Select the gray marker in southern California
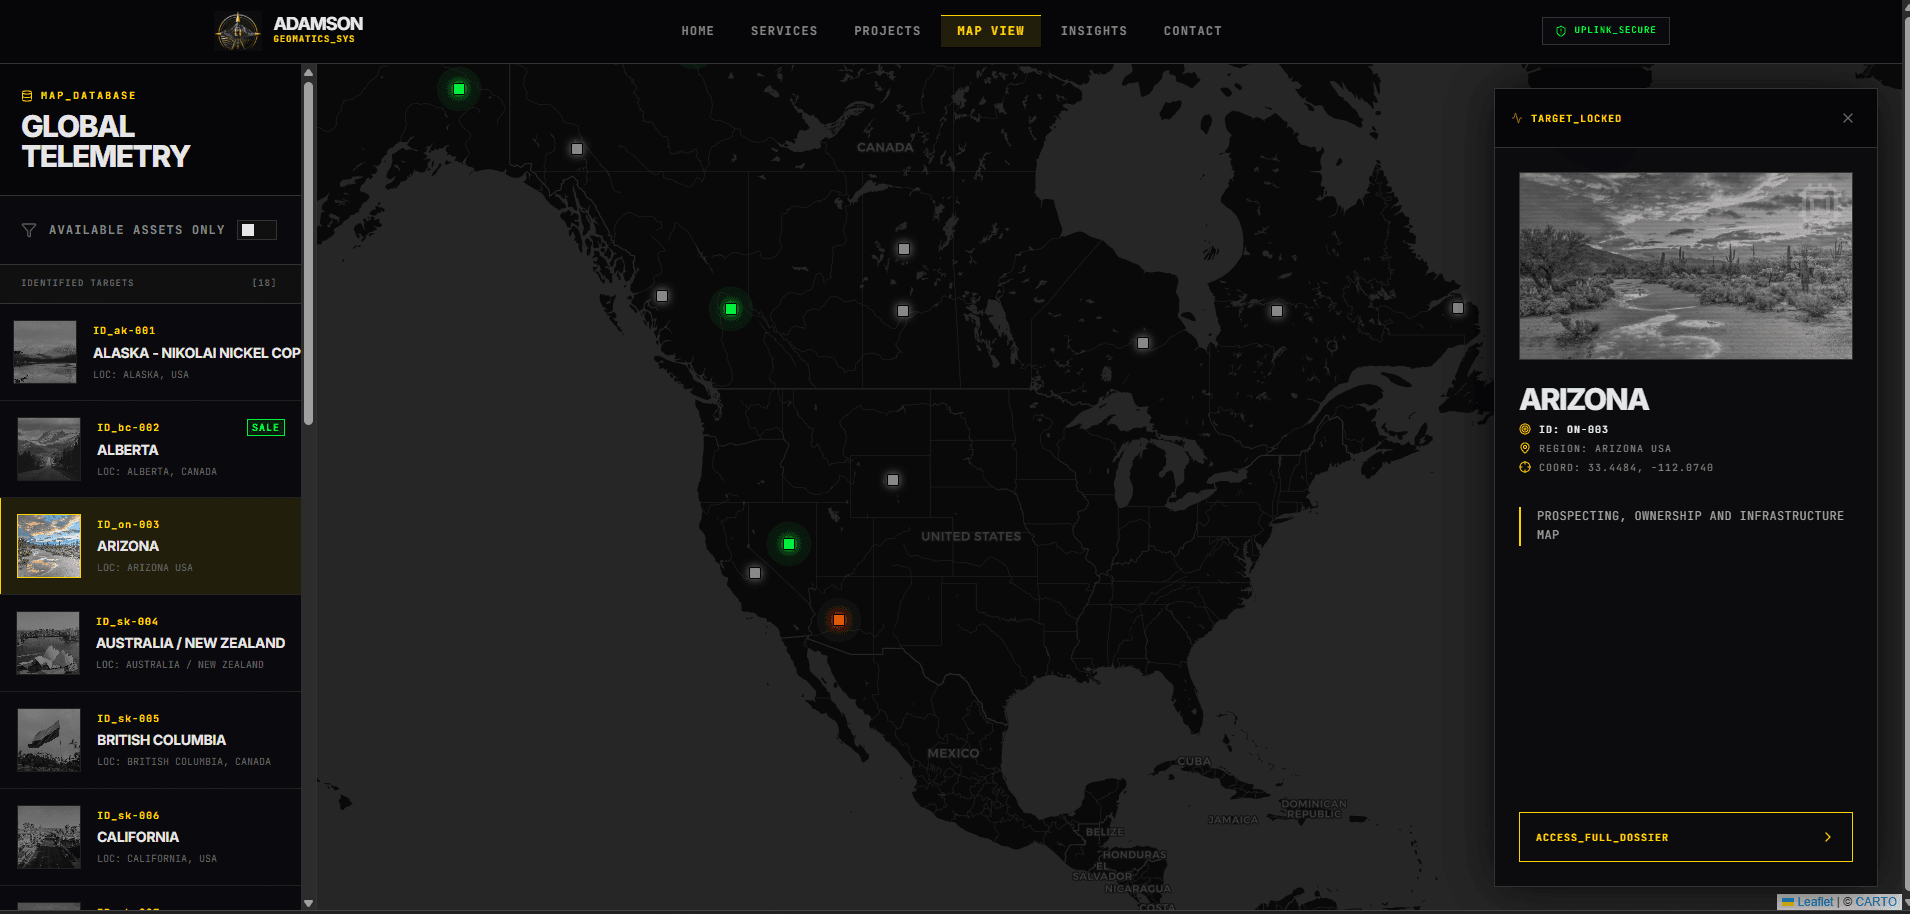Screen dimensions: 1910x914 click(x=755, y=573)
